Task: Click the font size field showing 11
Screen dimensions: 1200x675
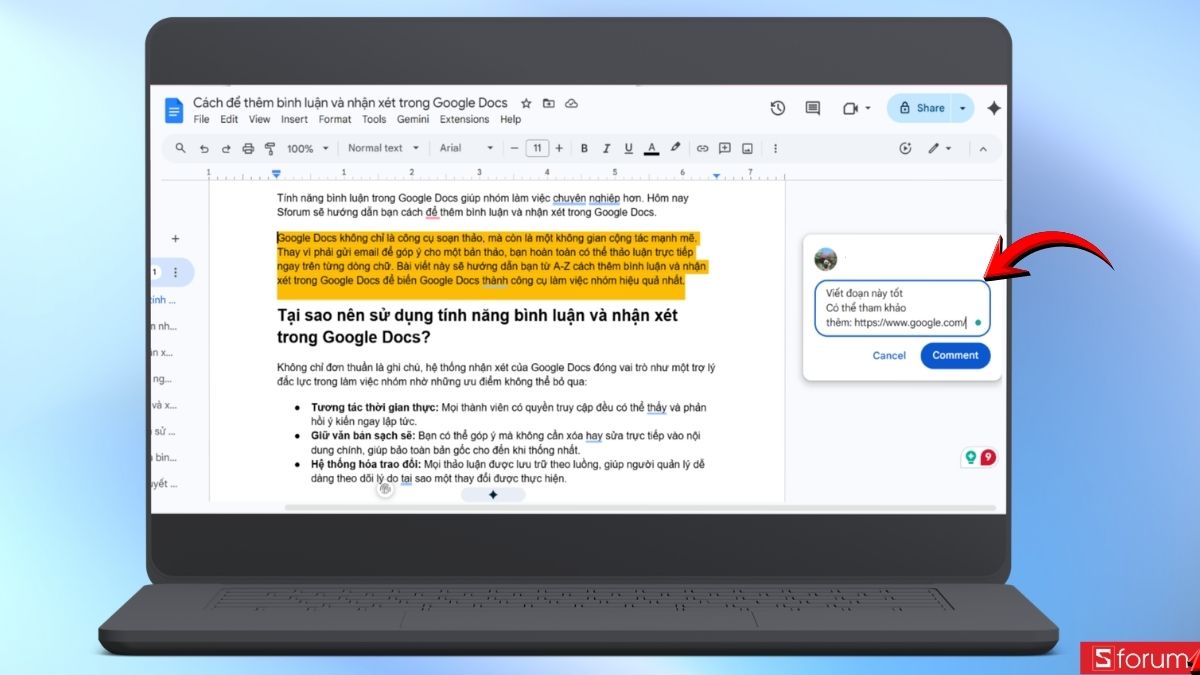Action: point(537,148)
